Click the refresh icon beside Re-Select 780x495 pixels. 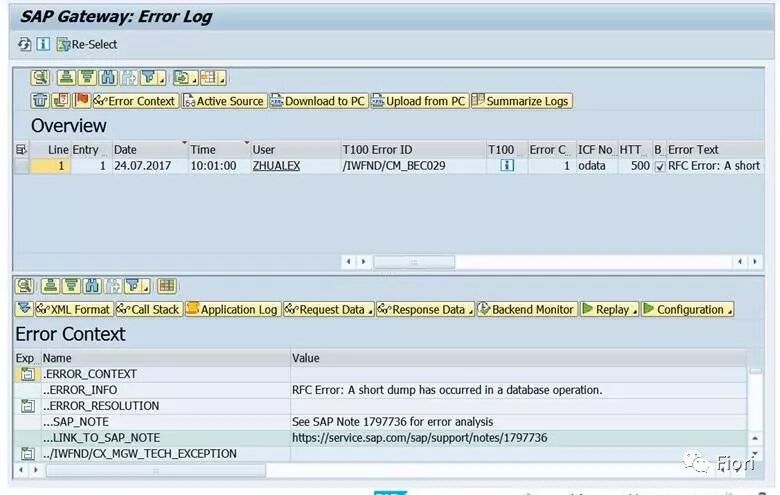coord(24,44)
